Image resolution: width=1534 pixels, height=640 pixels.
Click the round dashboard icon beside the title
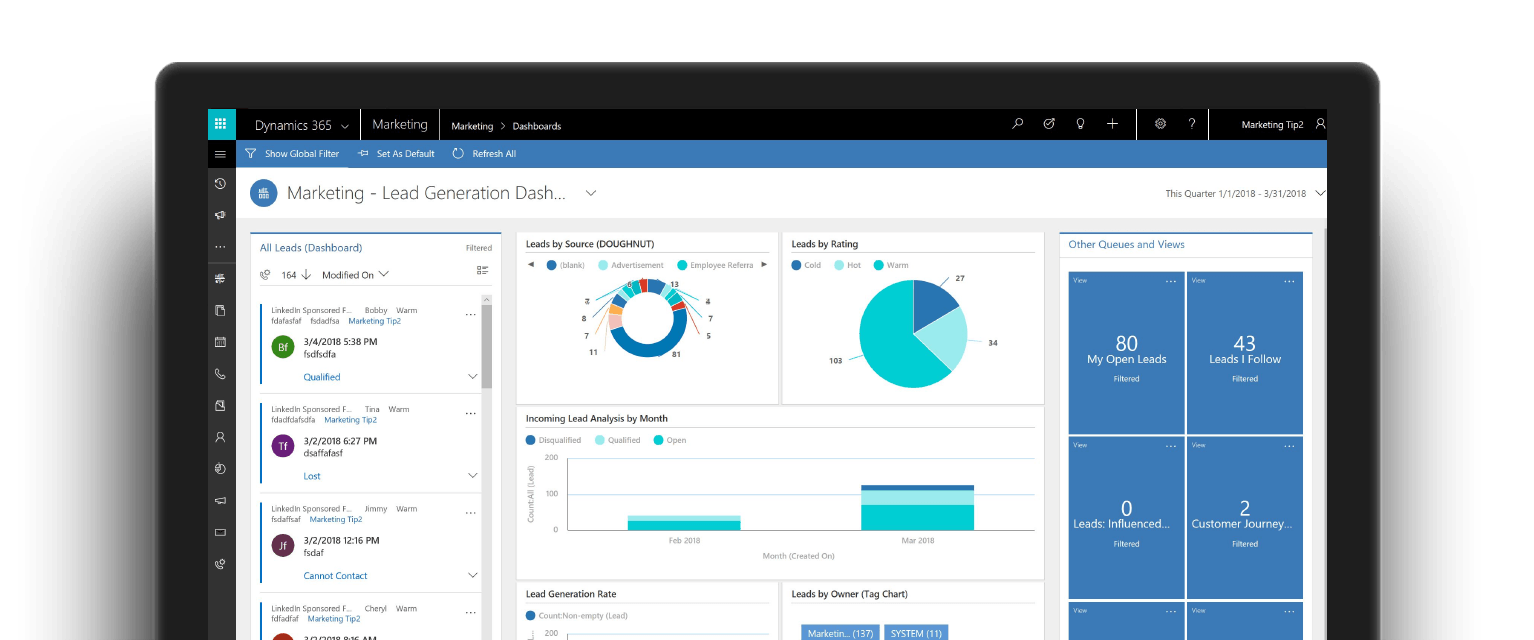click(x=264, y=193)
